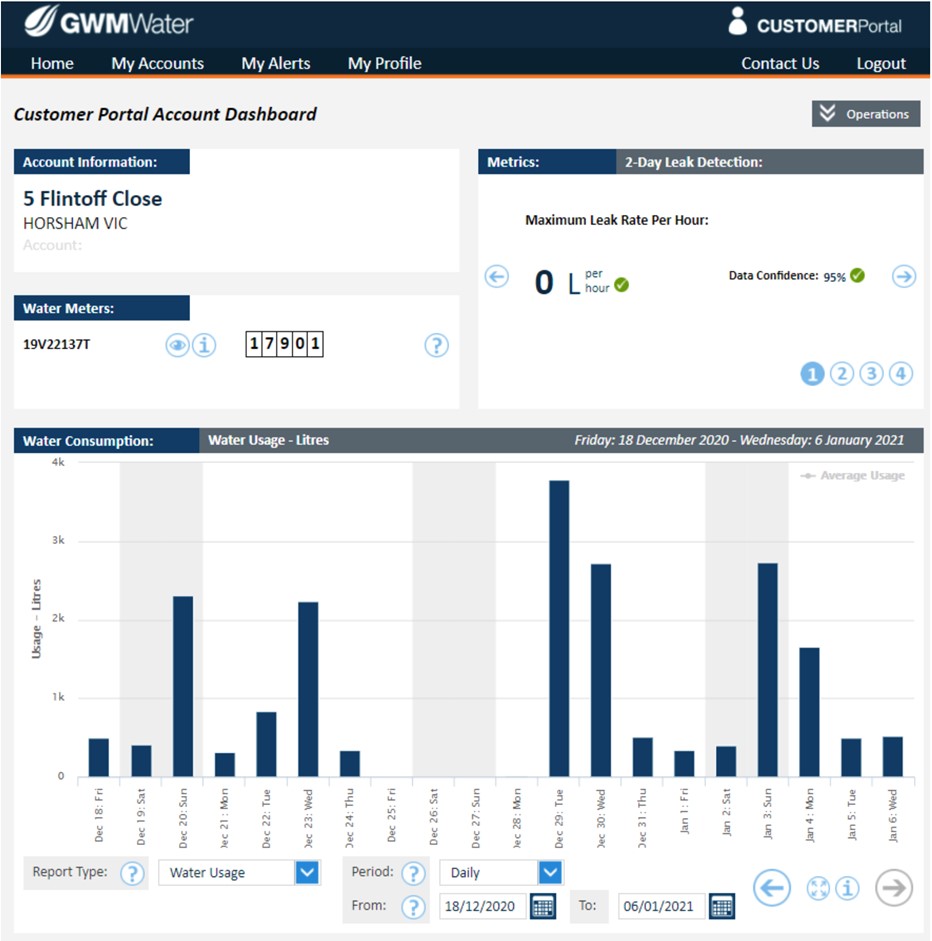Select metrics page 2 indicator
The height and width of the screenshot is (941, 932).
[x=842, y=374]
